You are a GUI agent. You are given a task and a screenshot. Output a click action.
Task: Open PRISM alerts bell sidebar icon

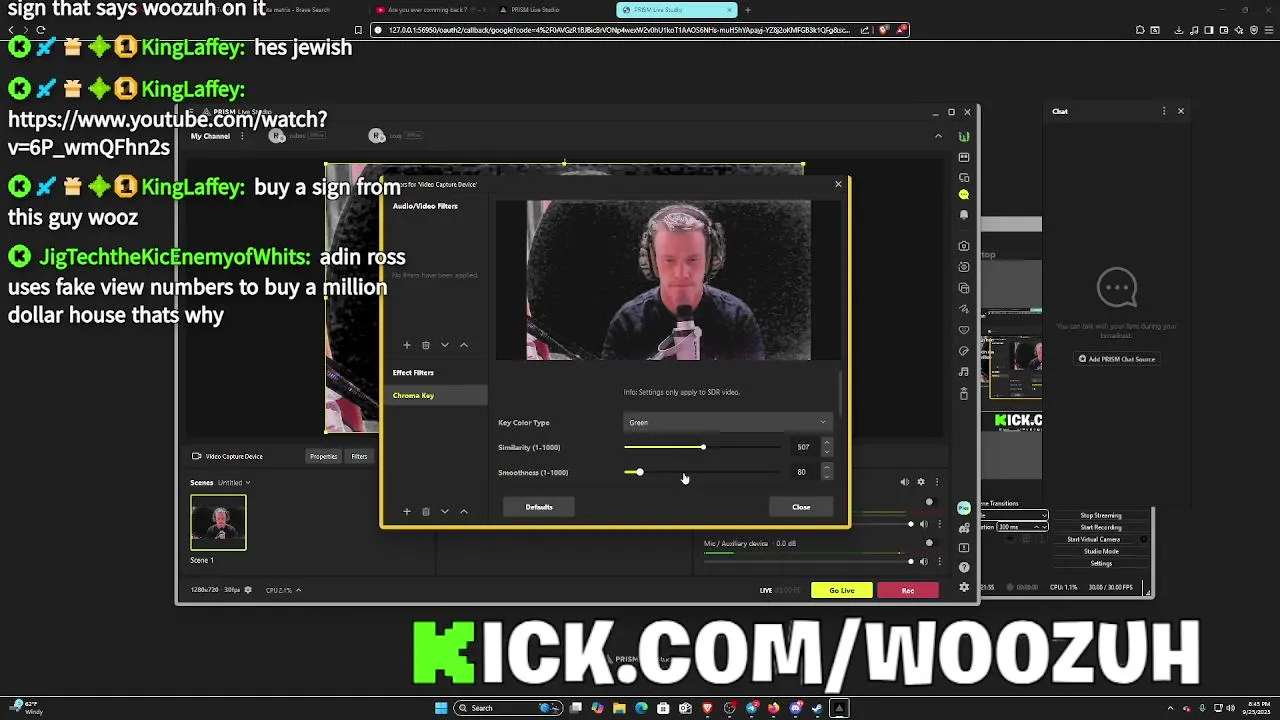(964, 215)
